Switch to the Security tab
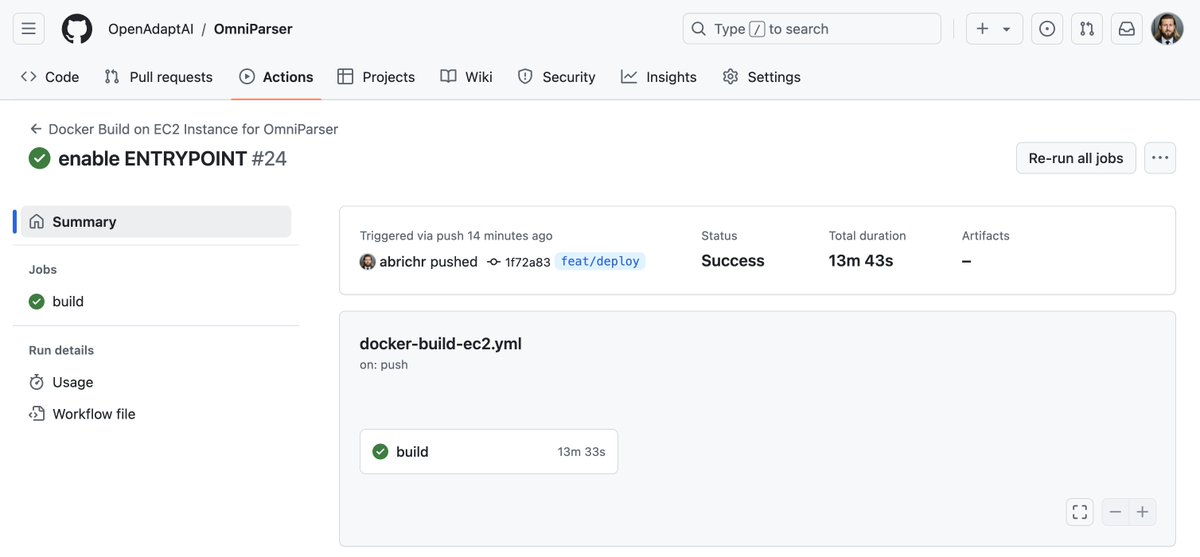 [556, 77]
